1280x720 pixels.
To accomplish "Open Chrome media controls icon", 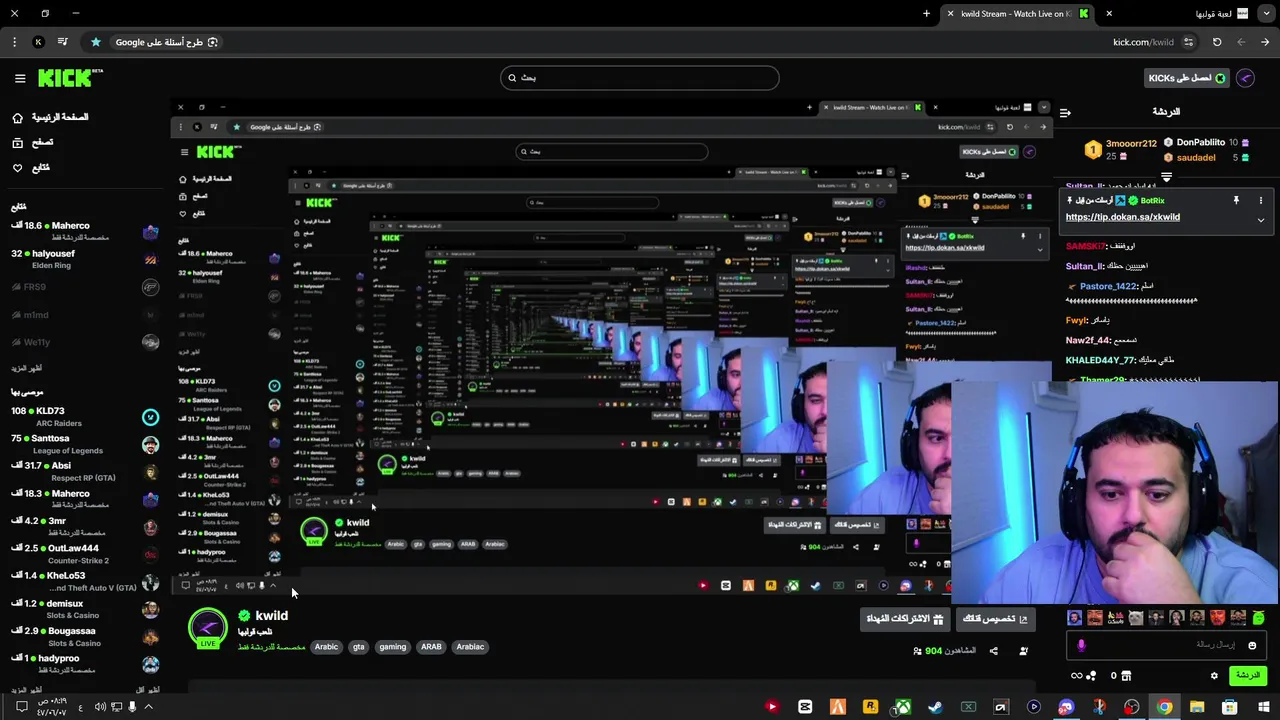I will (63, 42).
